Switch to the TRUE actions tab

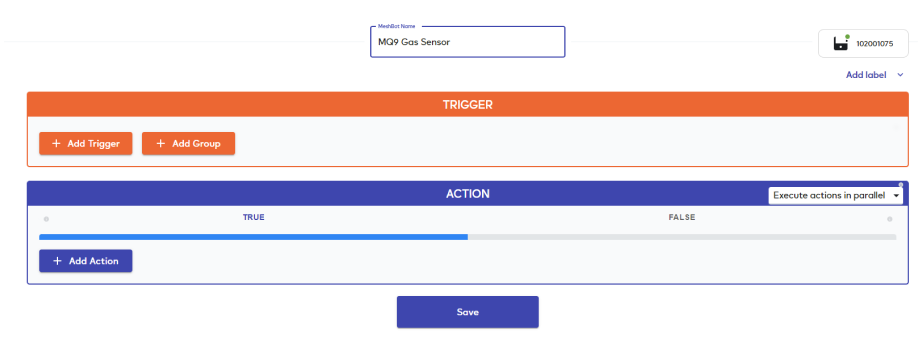[253, 217]
